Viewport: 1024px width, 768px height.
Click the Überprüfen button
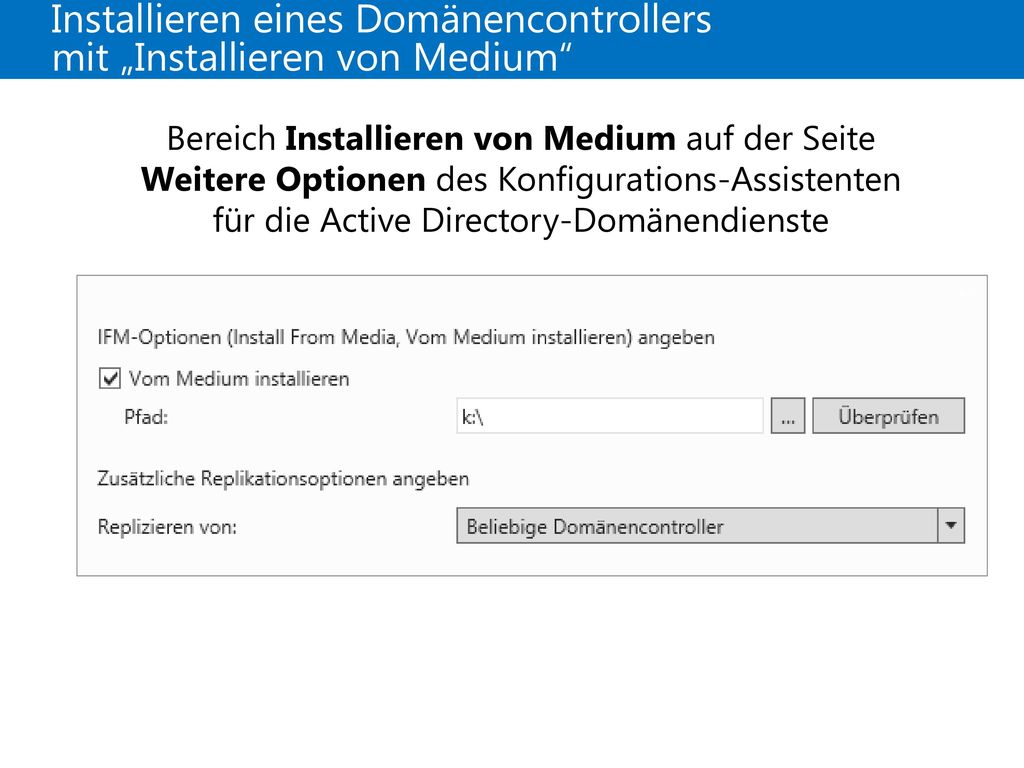pos(888,416)
